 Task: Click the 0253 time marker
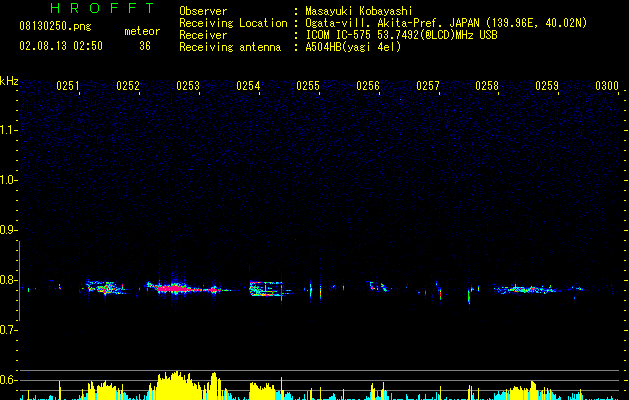point(188,86)
